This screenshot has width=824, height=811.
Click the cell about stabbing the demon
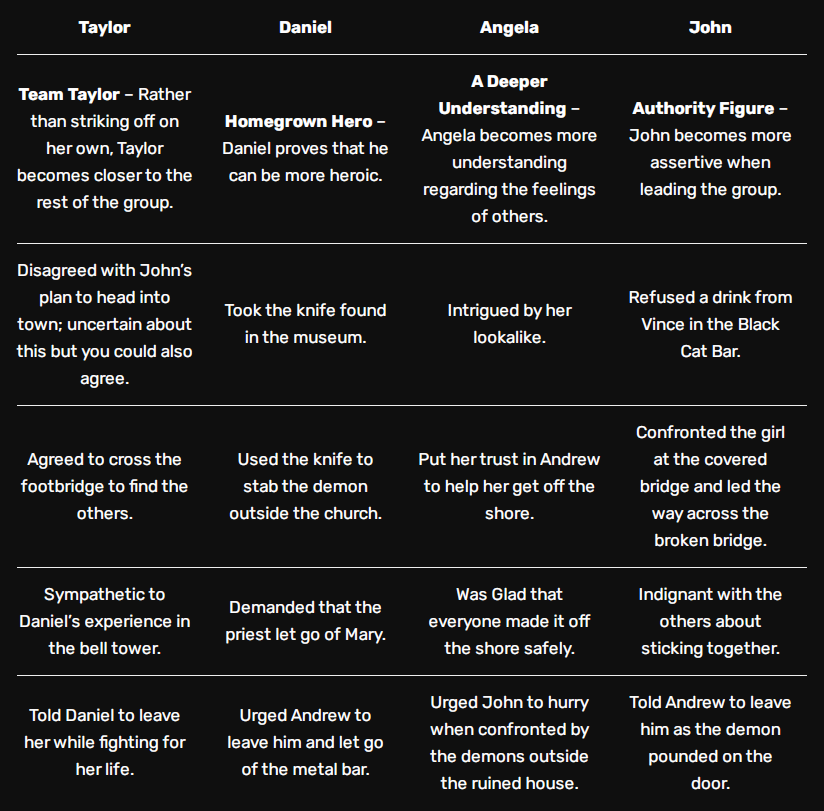[x=305, y=486]
